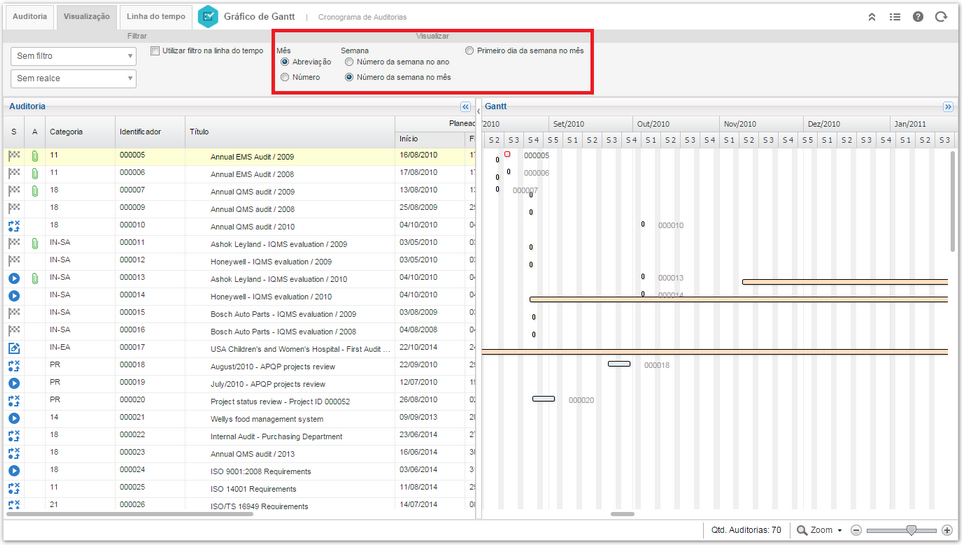Switch to the Visualização tab
This screenshot has width=962, height=545.
point(87,17)
